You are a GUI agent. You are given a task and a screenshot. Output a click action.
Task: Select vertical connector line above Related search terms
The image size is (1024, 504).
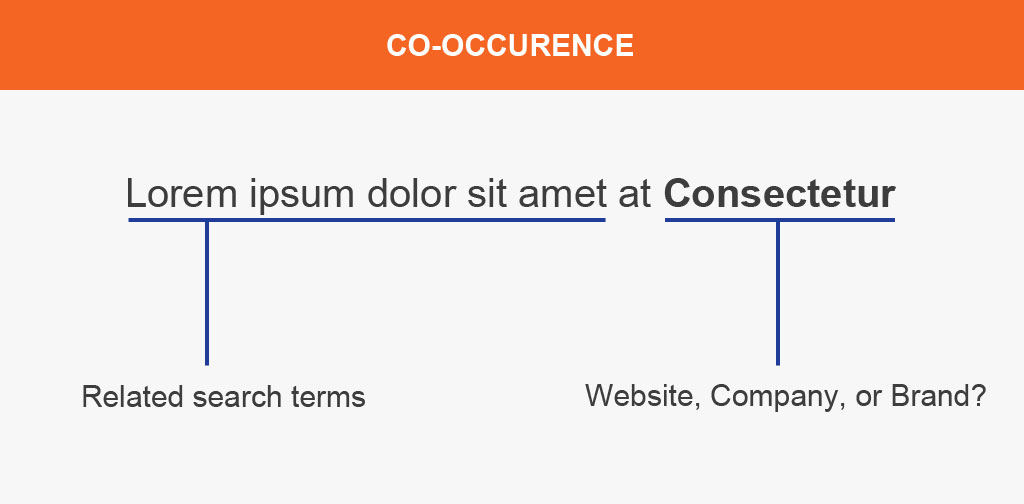(207, 293)
